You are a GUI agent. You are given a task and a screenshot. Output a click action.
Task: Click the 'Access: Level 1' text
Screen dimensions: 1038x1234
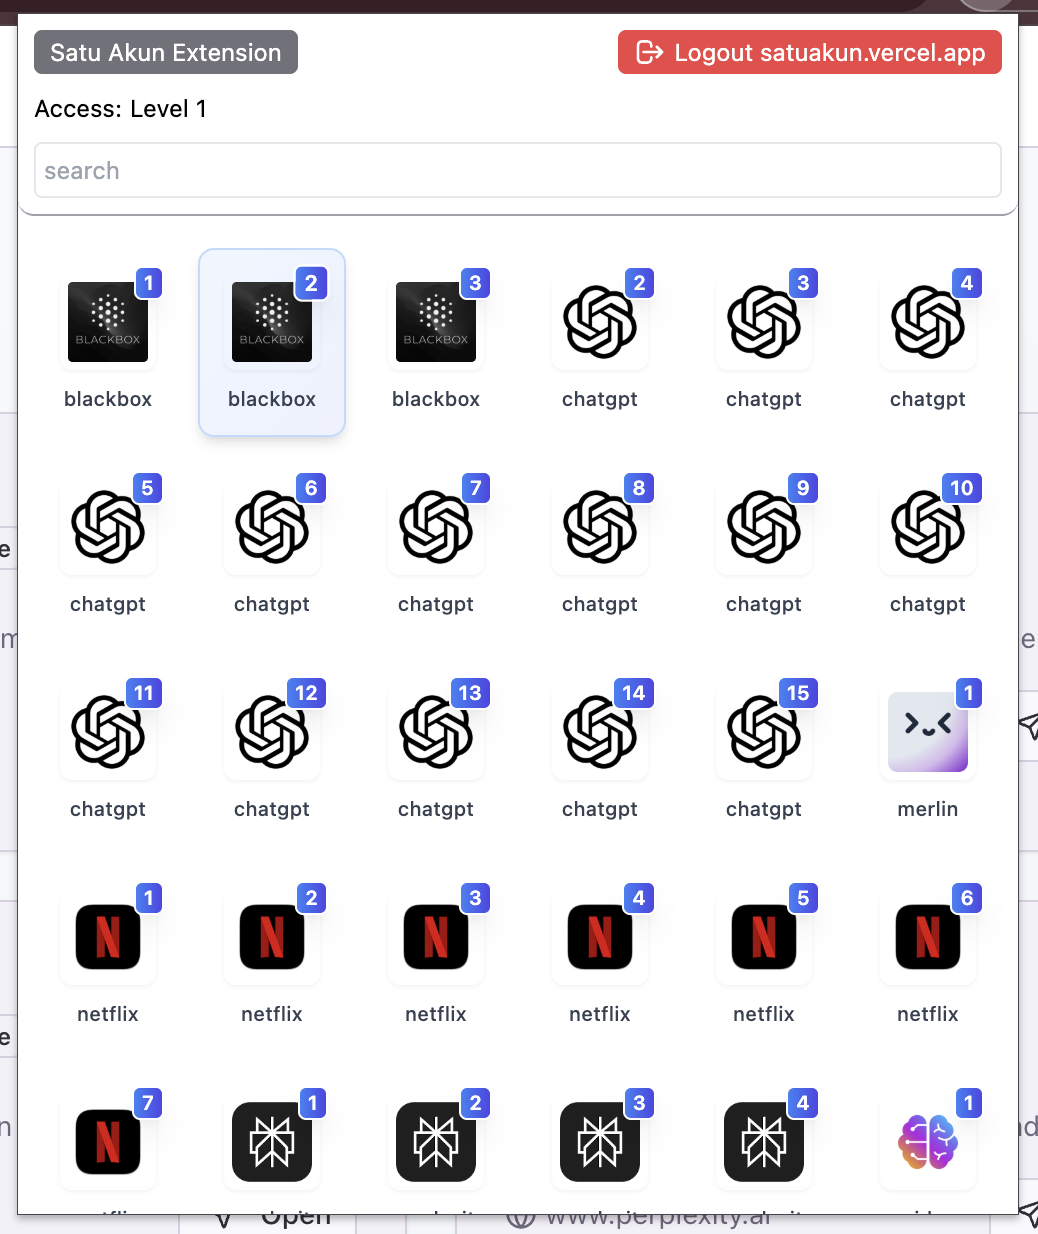(x=121, y=109)
